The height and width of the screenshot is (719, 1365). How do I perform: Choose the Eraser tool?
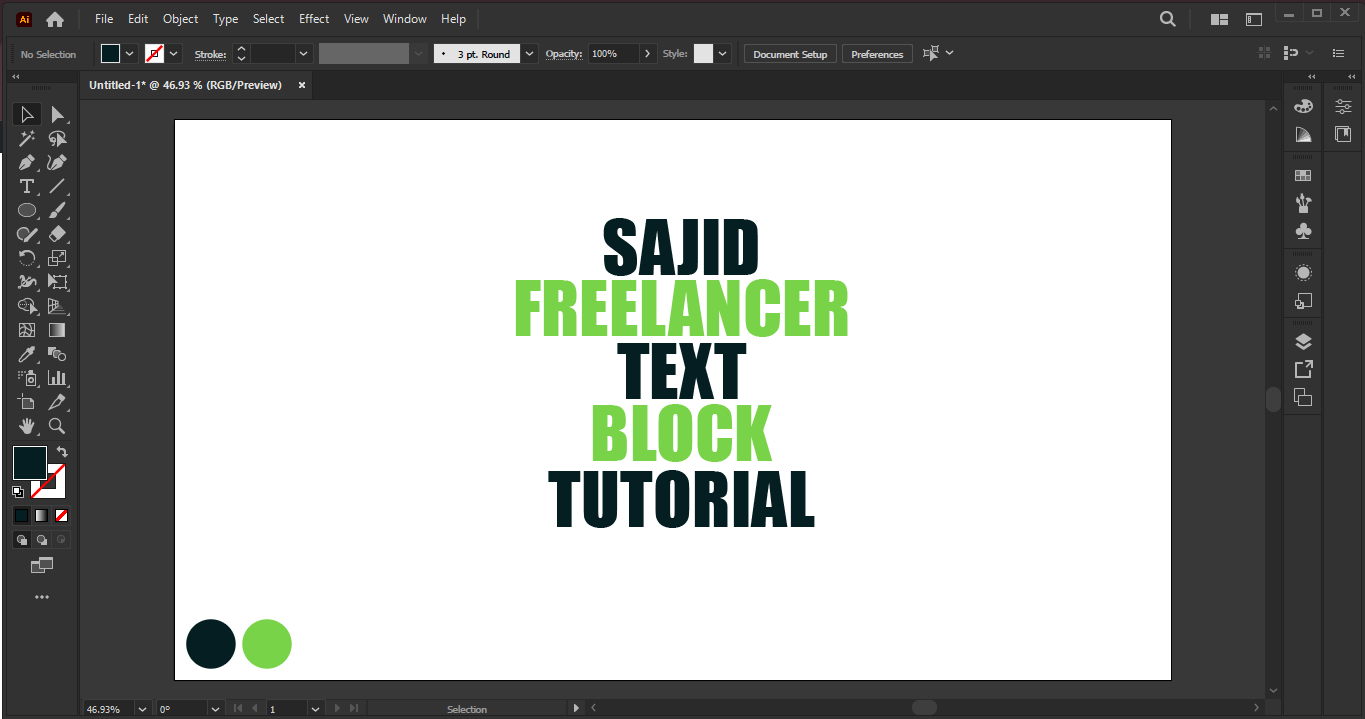(x=58, y=234)
